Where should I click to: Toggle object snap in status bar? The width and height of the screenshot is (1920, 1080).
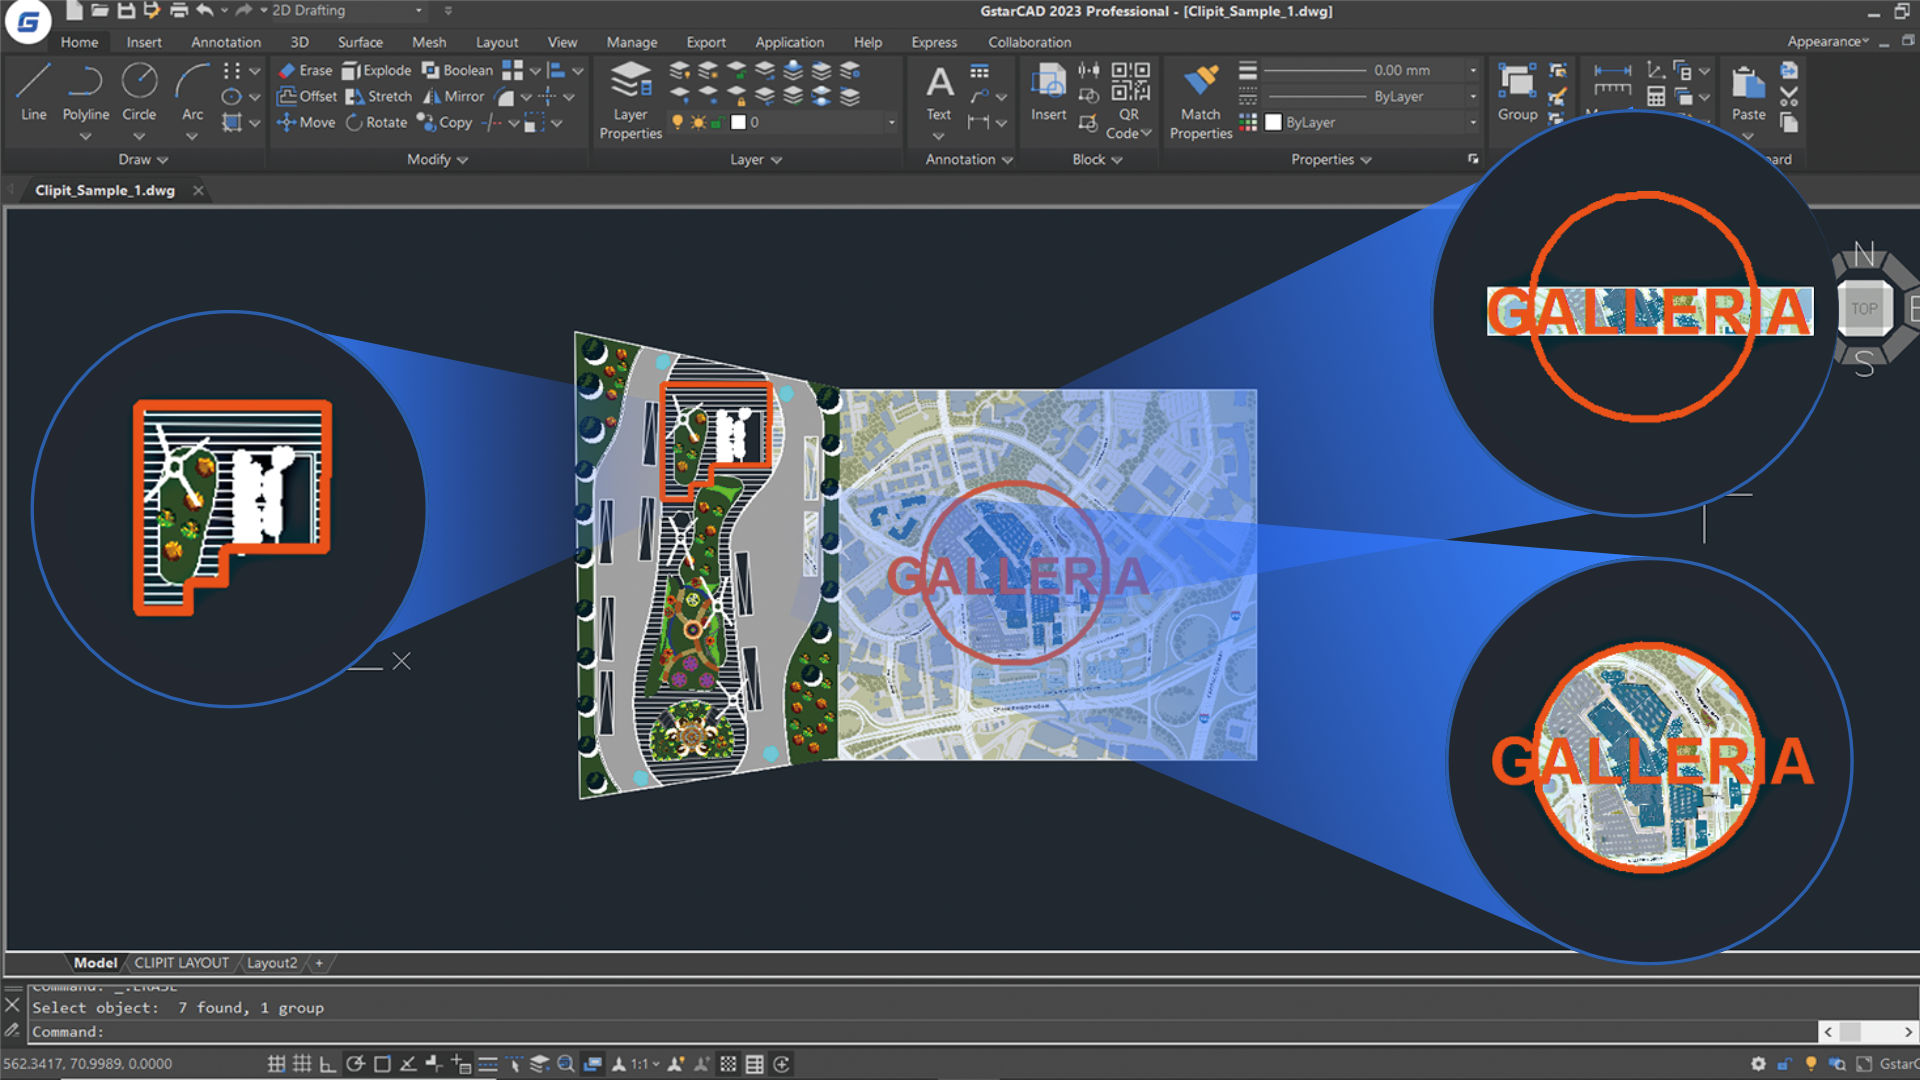click(382, 1064)
